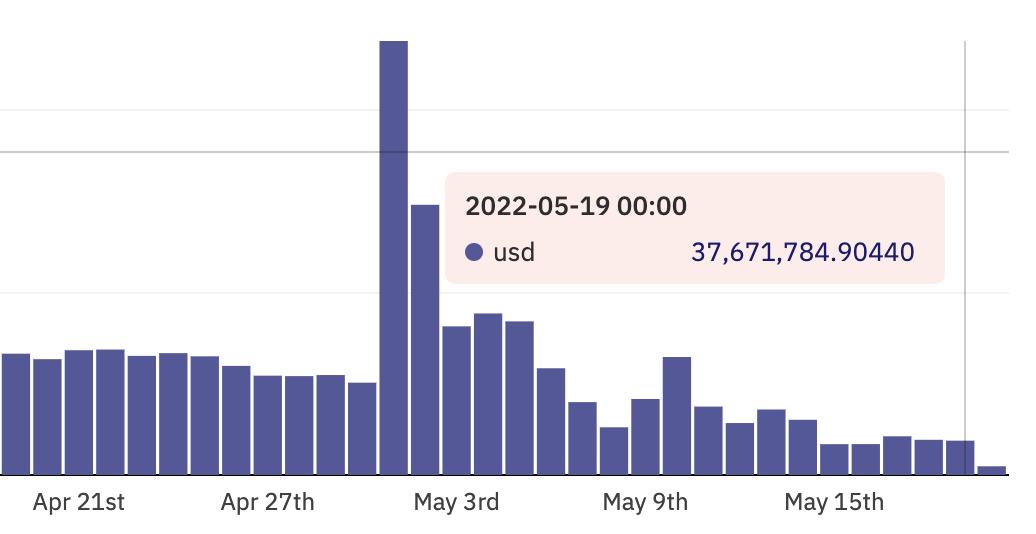Click the tiny last bar at far right

[991, 470]
